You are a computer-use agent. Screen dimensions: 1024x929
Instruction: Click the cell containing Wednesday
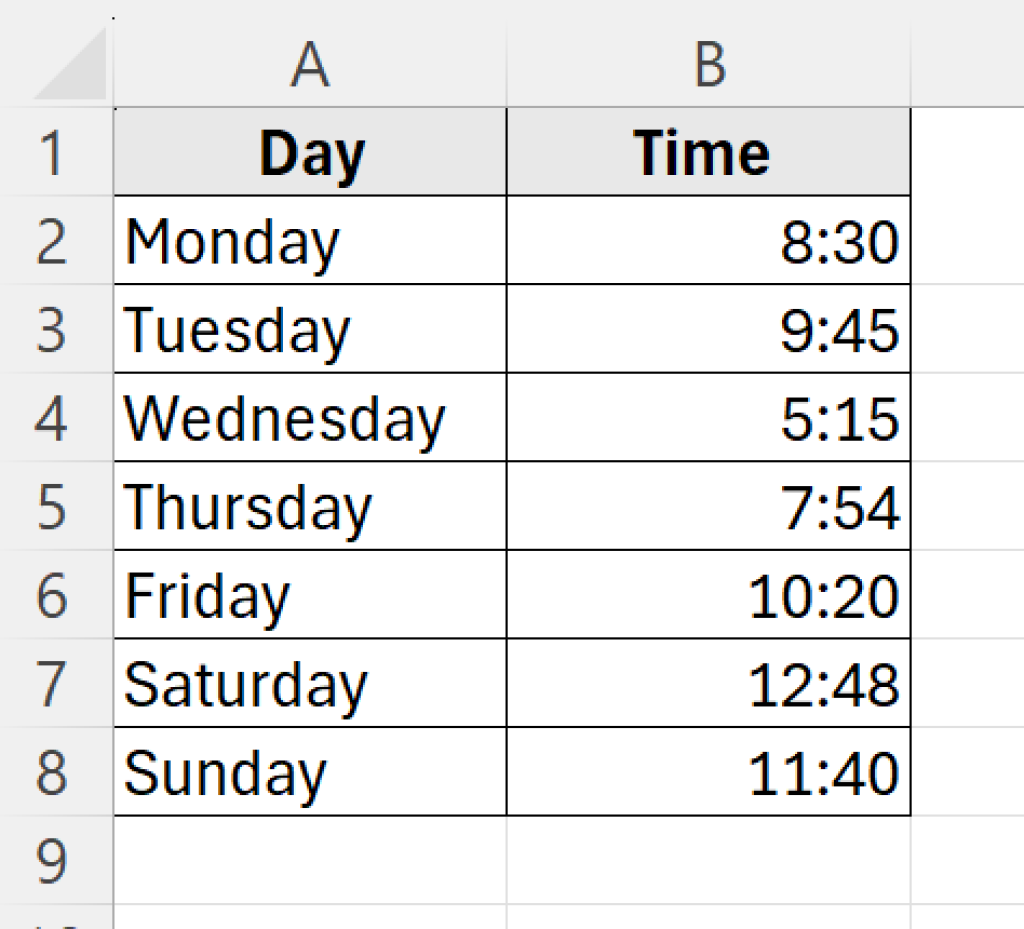310,418
